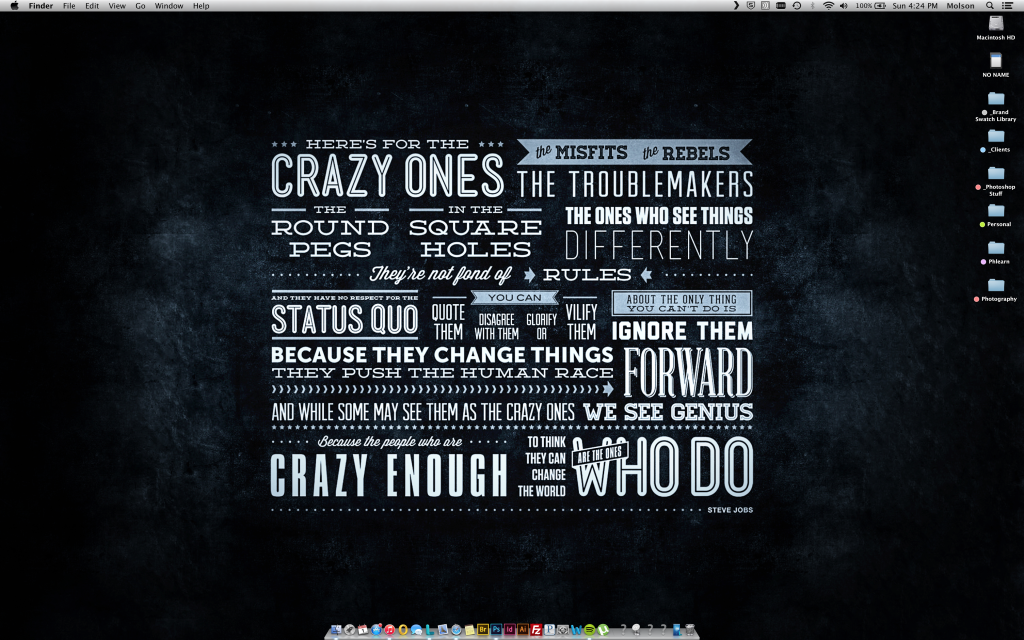Click the volume speaker menu icon
This screenshot has width=1024, height=640.
tap(843, 6)
